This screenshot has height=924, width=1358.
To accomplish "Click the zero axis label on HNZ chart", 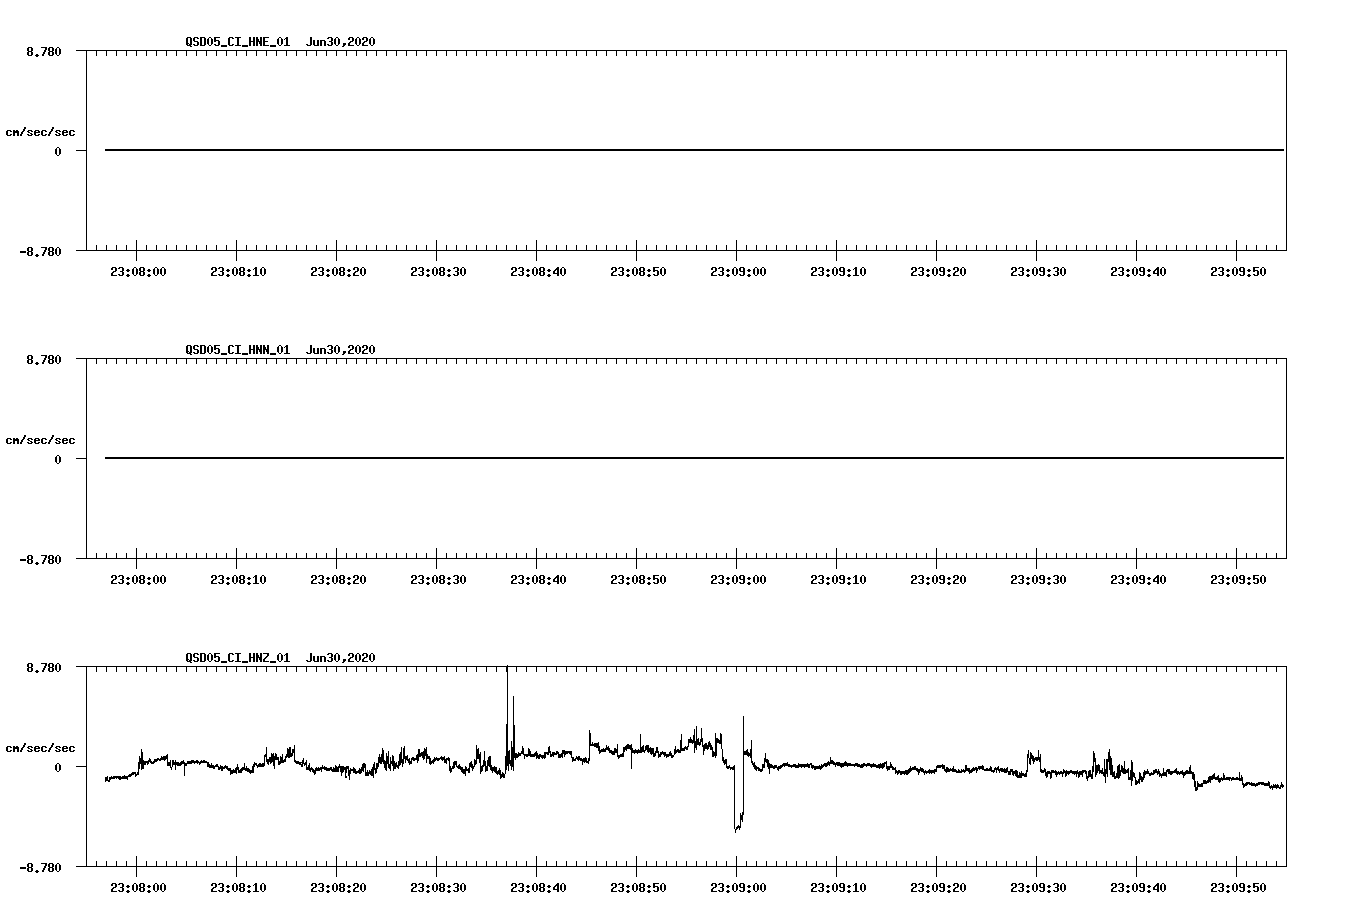I will coord(58,767).
